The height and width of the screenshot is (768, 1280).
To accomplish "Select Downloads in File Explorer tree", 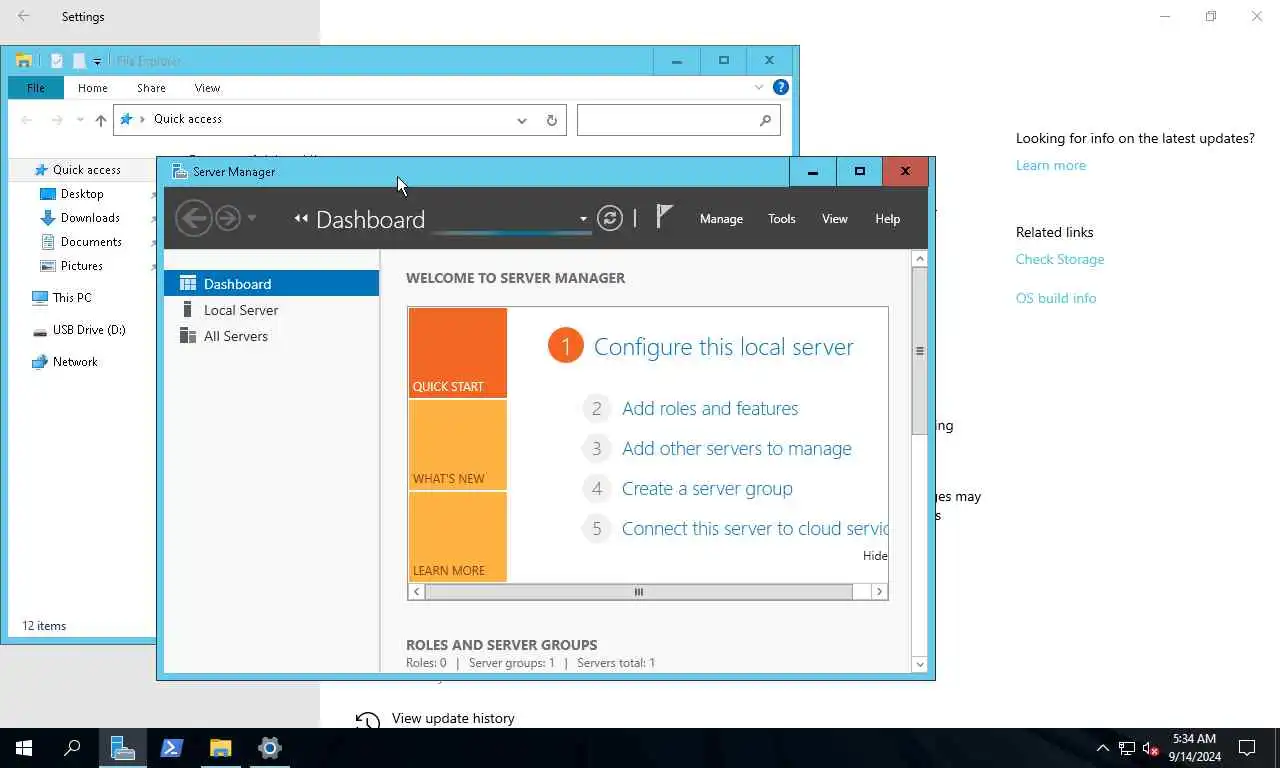I will pos(90,218).
